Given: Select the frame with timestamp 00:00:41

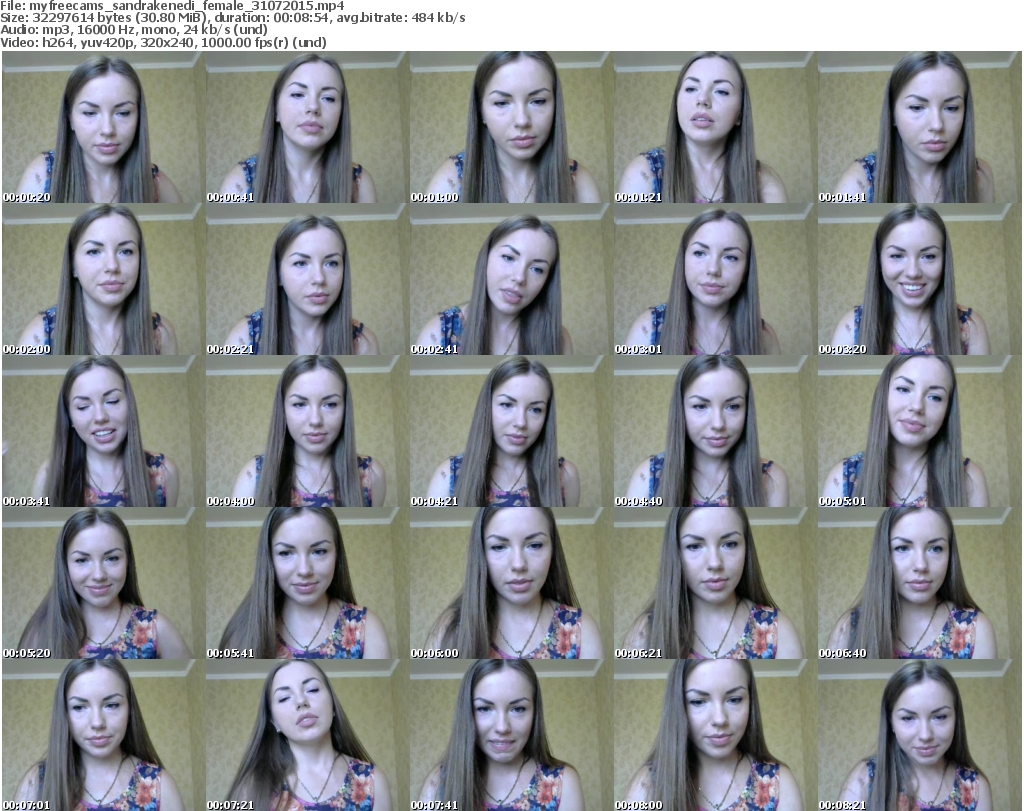Looking at the screenshot, I should click(307, 127).
